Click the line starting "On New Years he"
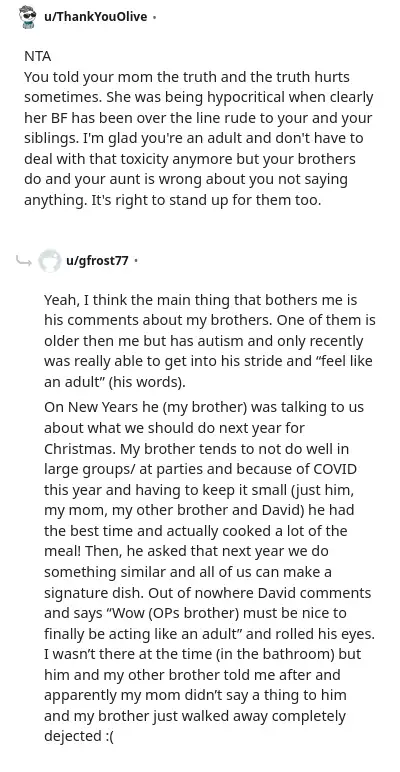400x772 pixels. pos(204,408)
